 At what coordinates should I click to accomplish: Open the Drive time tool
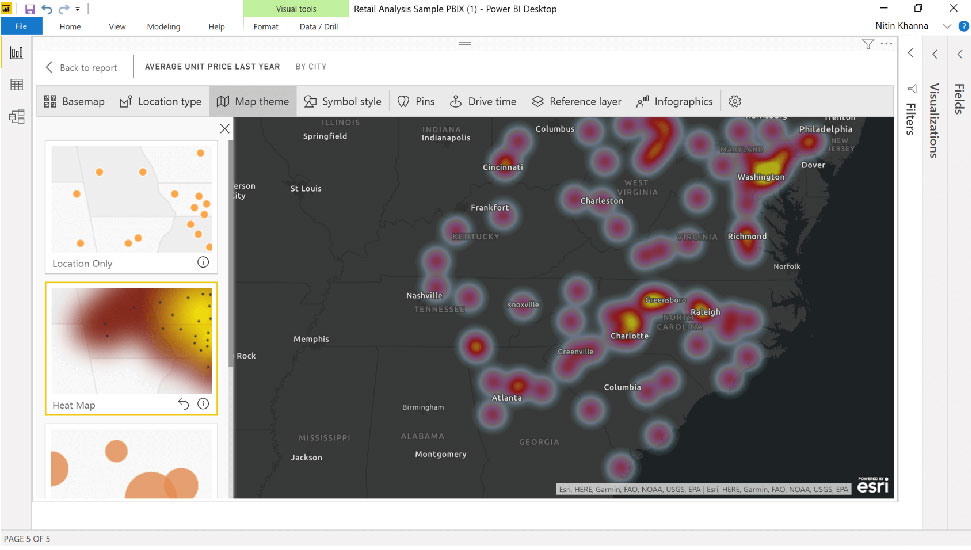(x=483, y=101)
